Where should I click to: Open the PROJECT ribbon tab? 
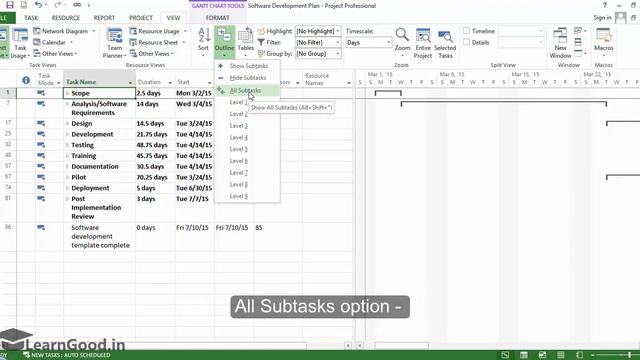tap(140, 18)
